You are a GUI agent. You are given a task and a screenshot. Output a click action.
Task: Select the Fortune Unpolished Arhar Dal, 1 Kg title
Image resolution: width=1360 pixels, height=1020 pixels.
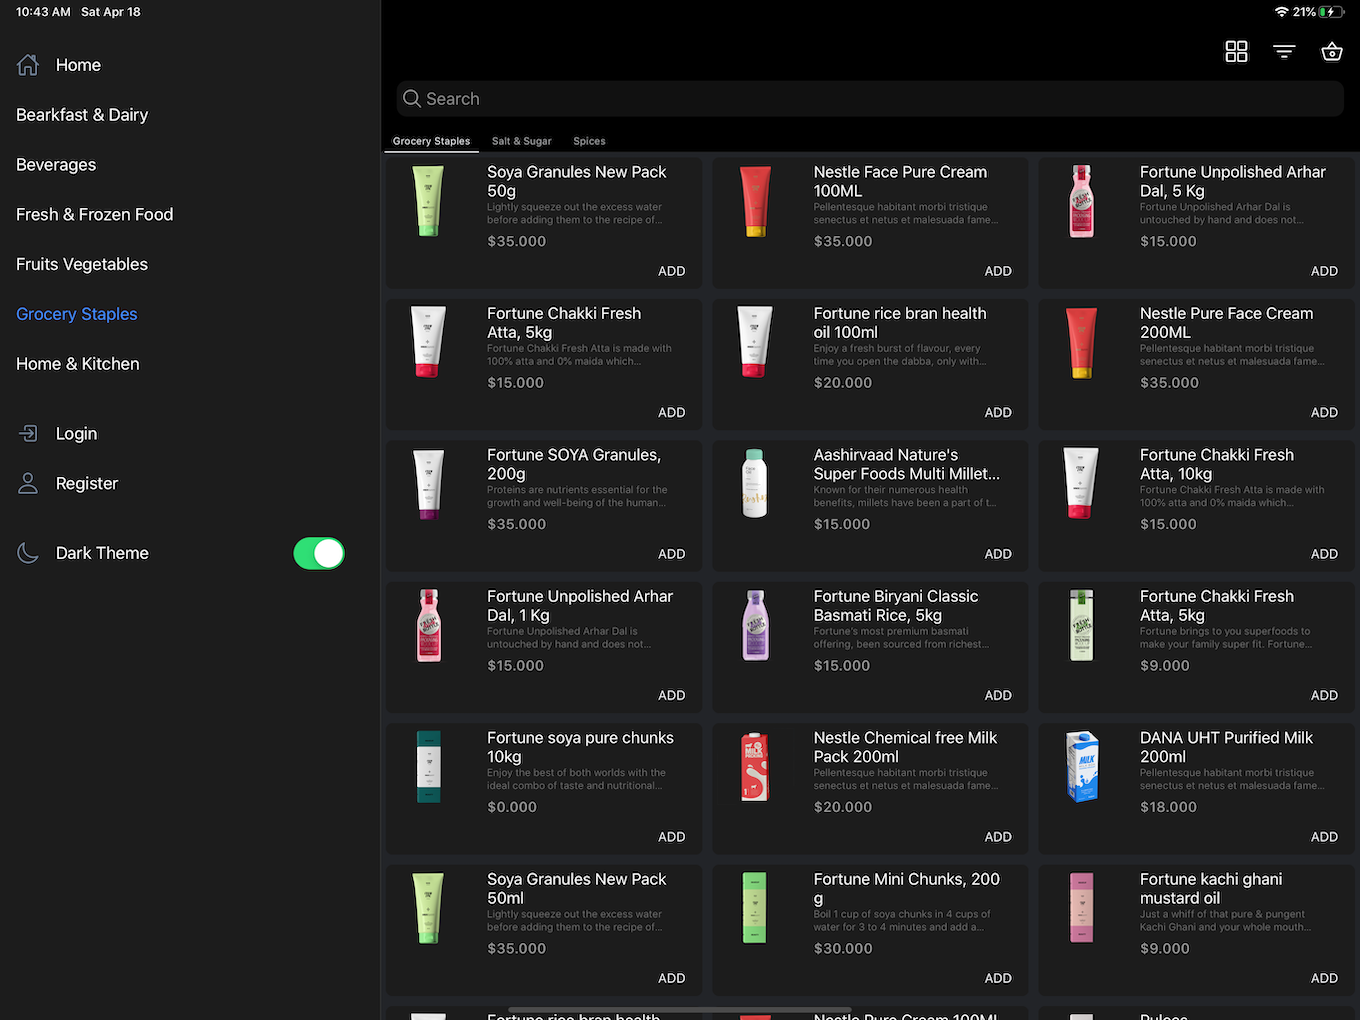point(580,606)
